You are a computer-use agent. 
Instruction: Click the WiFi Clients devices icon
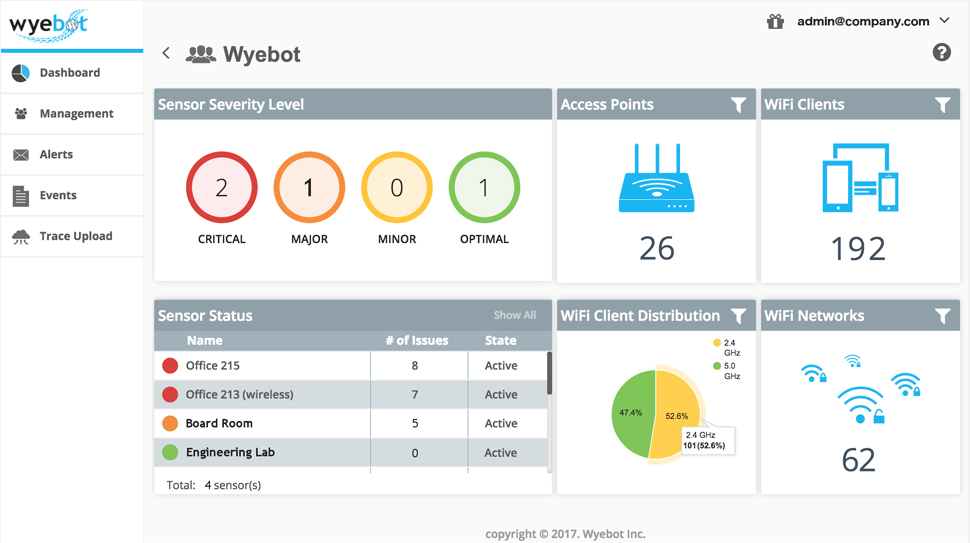(860, 178)
